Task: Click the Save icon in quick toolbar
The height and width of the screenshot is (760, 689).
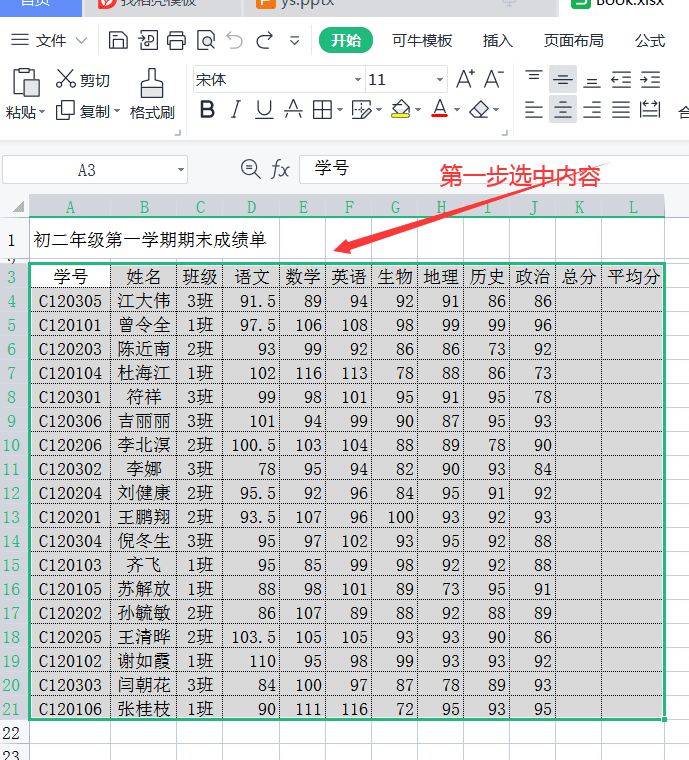Action: [118, 40]
